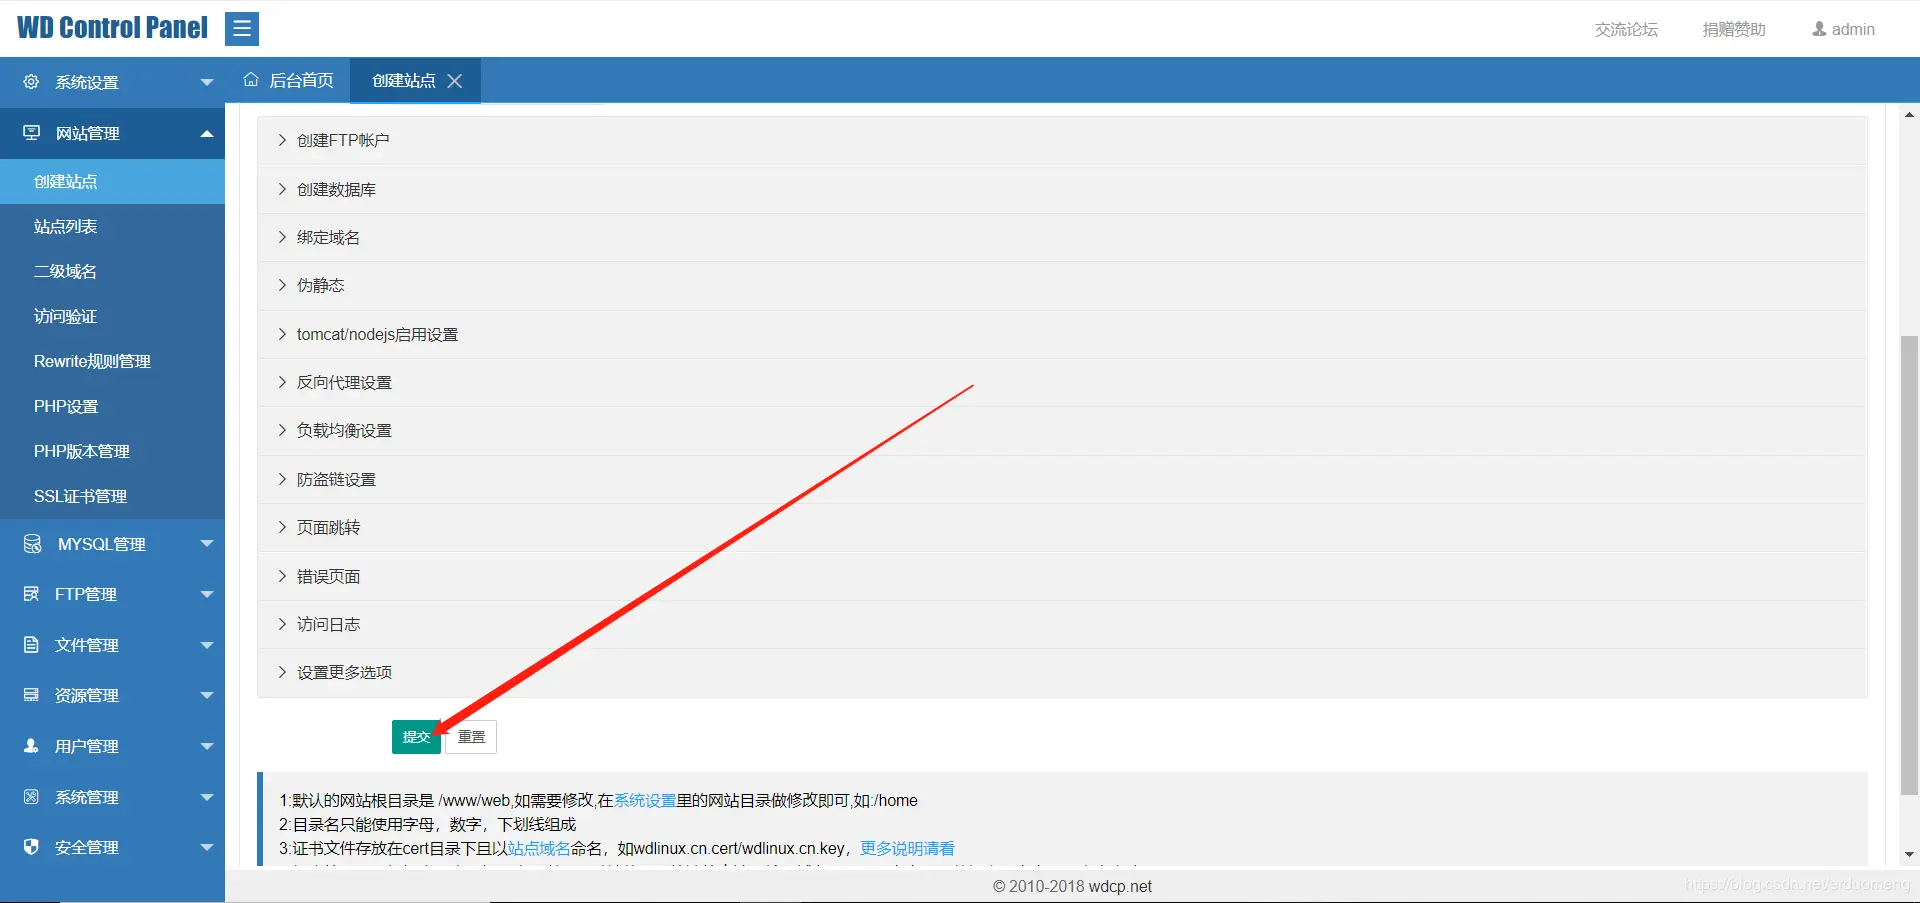The height and width of the screenshot is (903, 1920).
Task: Click the 更多说明请看 link
Action: point(907,848)
